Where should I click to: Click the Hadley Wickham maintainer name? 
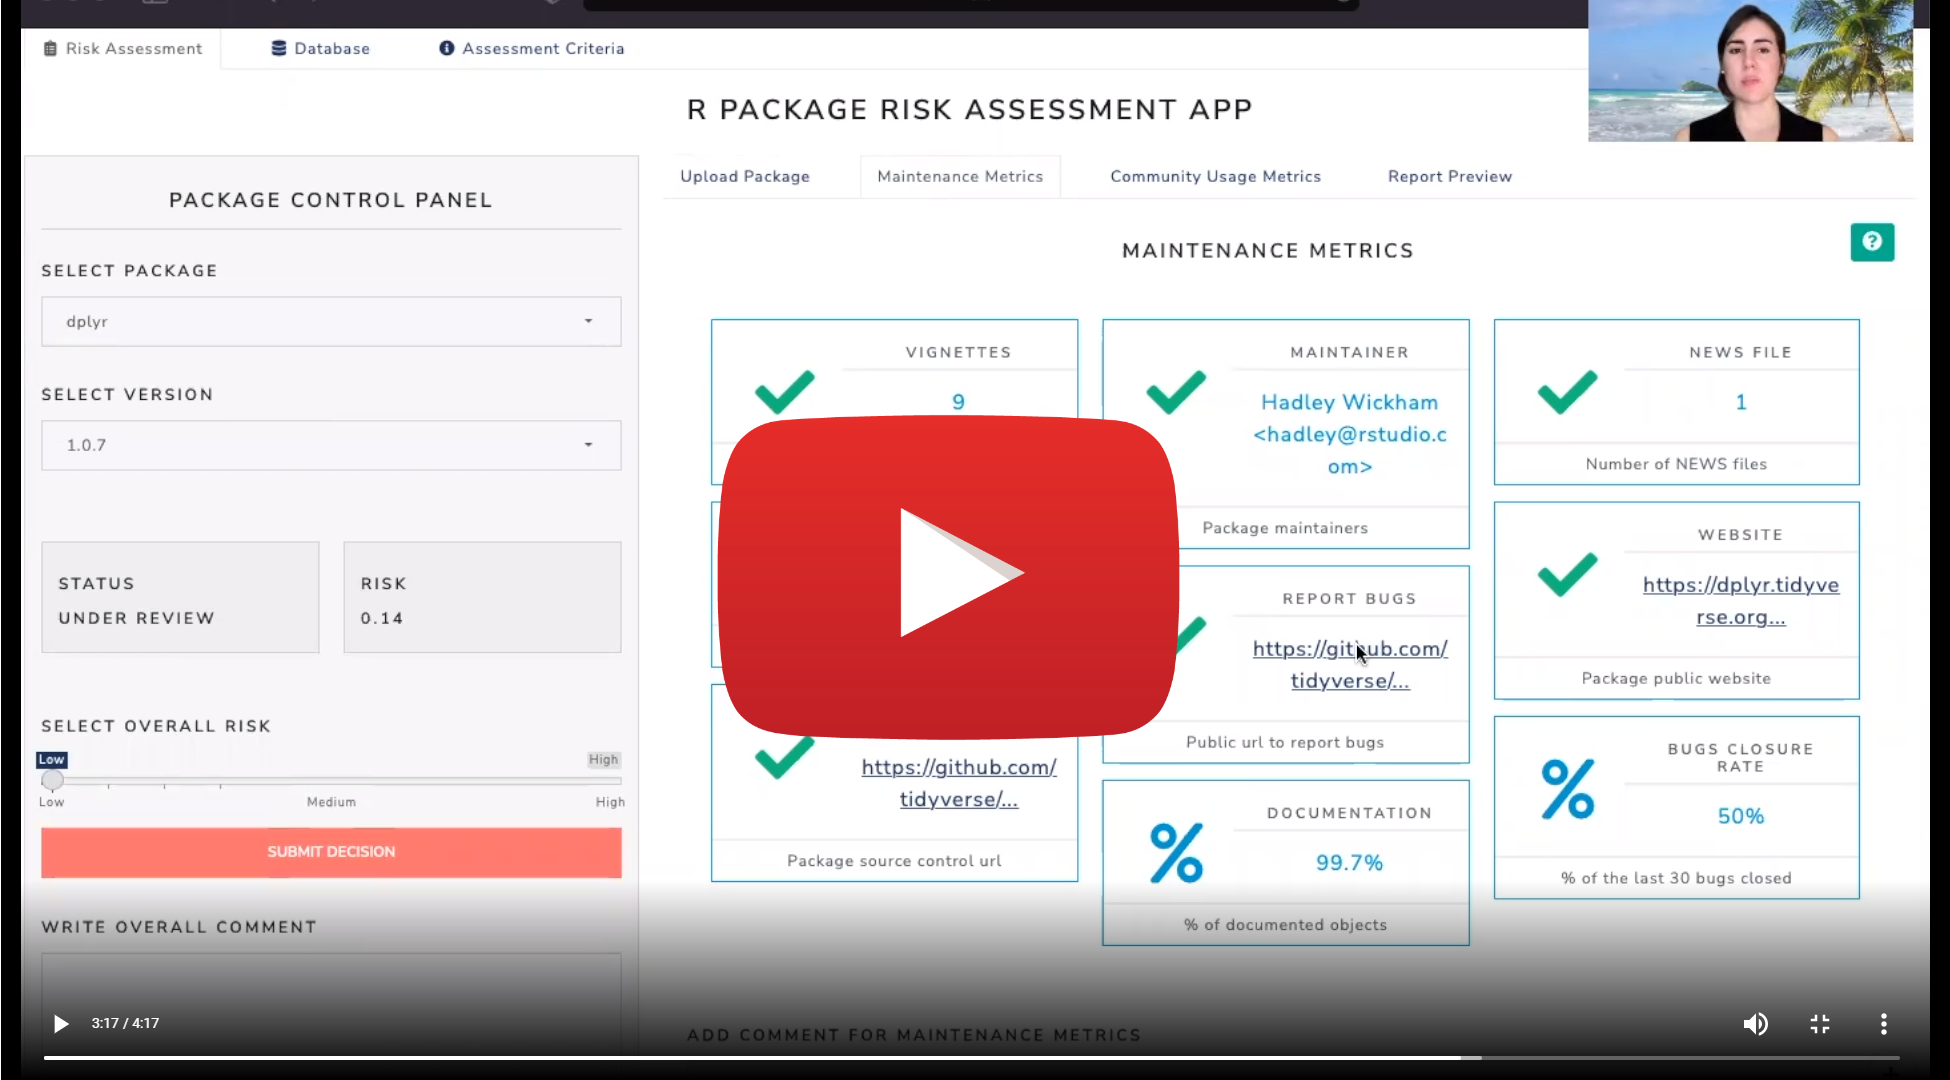1349,402
